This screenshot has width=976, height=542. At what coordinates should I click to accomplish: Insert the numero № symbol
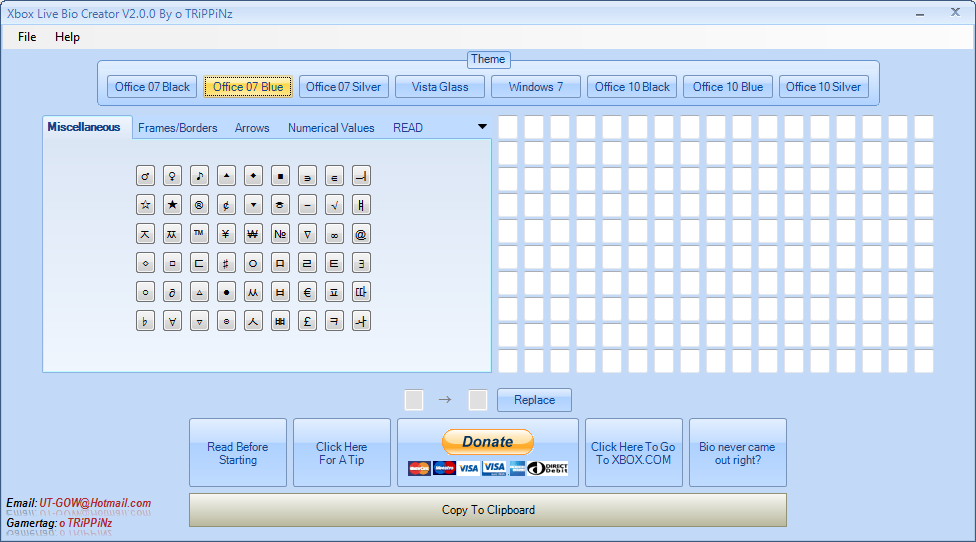[280, 234]
